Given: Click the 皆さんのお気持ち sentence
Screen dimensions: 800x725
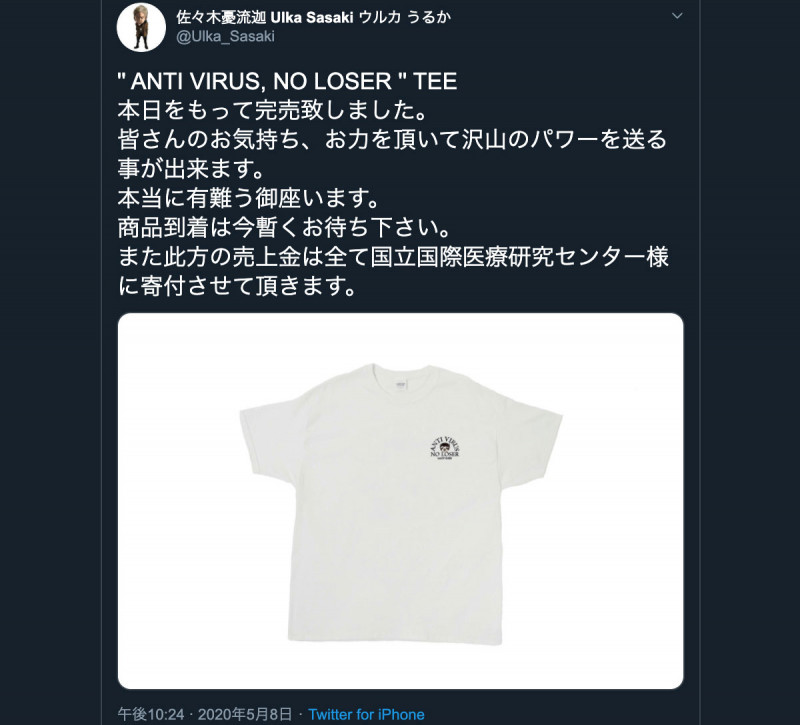Looking at the screenshot, I should click(x=392, y=154).
